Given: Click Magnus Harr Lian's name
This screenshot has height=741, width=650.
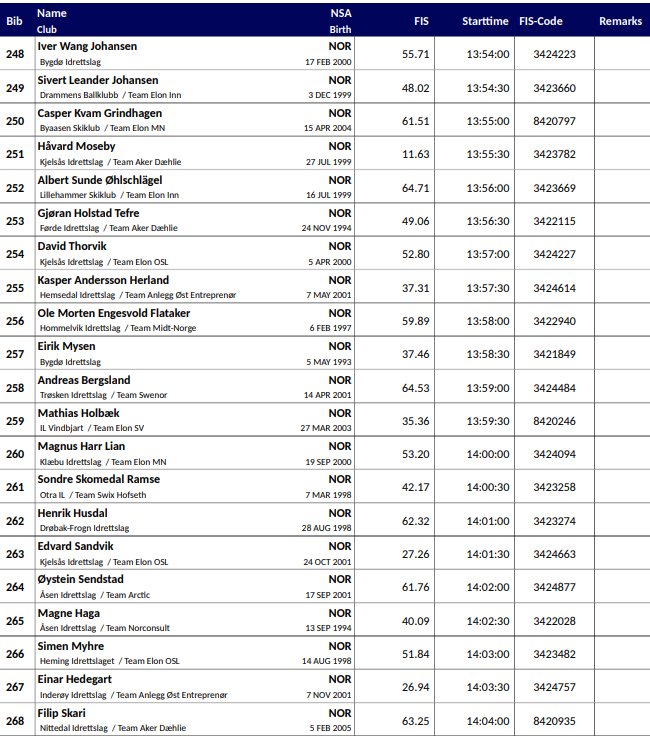Looking at the screenshot, I should [x=81, y=446].
